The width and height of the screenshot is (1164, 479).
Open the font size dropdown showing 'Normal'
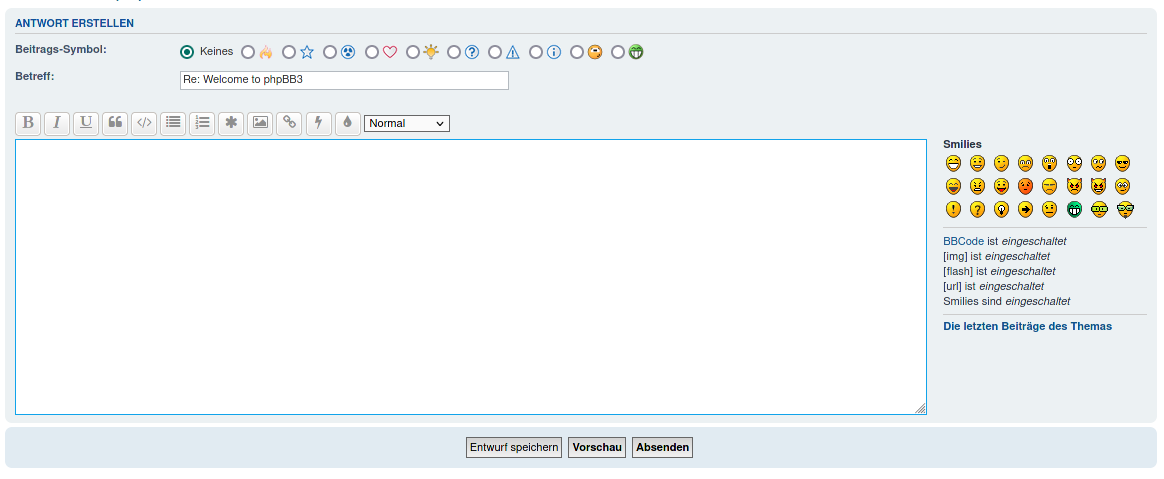point(407,123)
